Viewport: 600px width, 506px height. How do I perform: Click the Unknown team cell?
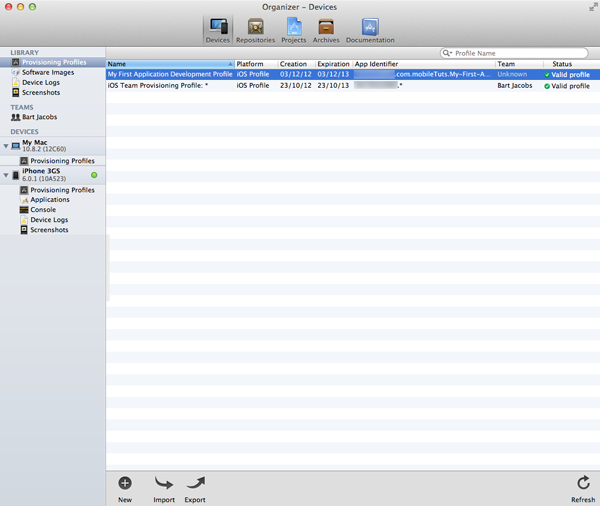click(x=512, y=74)
